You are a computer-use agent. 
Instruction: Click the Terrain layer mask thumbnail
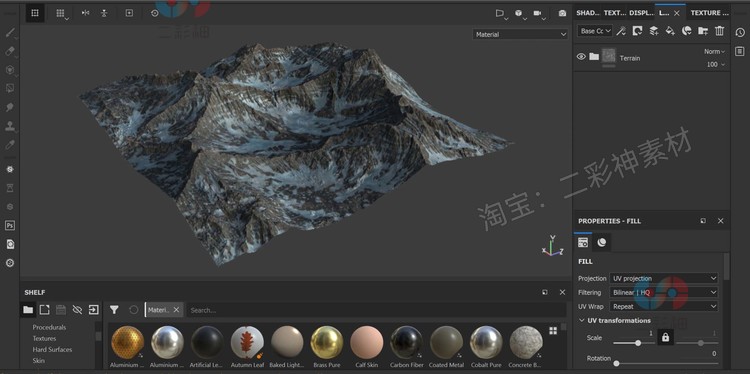pos(609,56)
